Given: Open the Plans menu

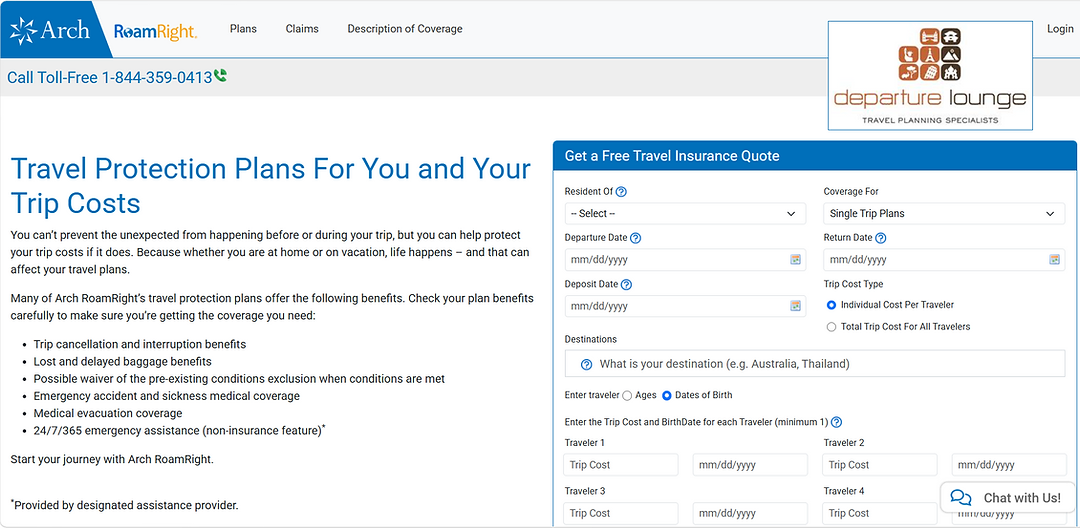Looking at the screenshot, I should (243, 29).
